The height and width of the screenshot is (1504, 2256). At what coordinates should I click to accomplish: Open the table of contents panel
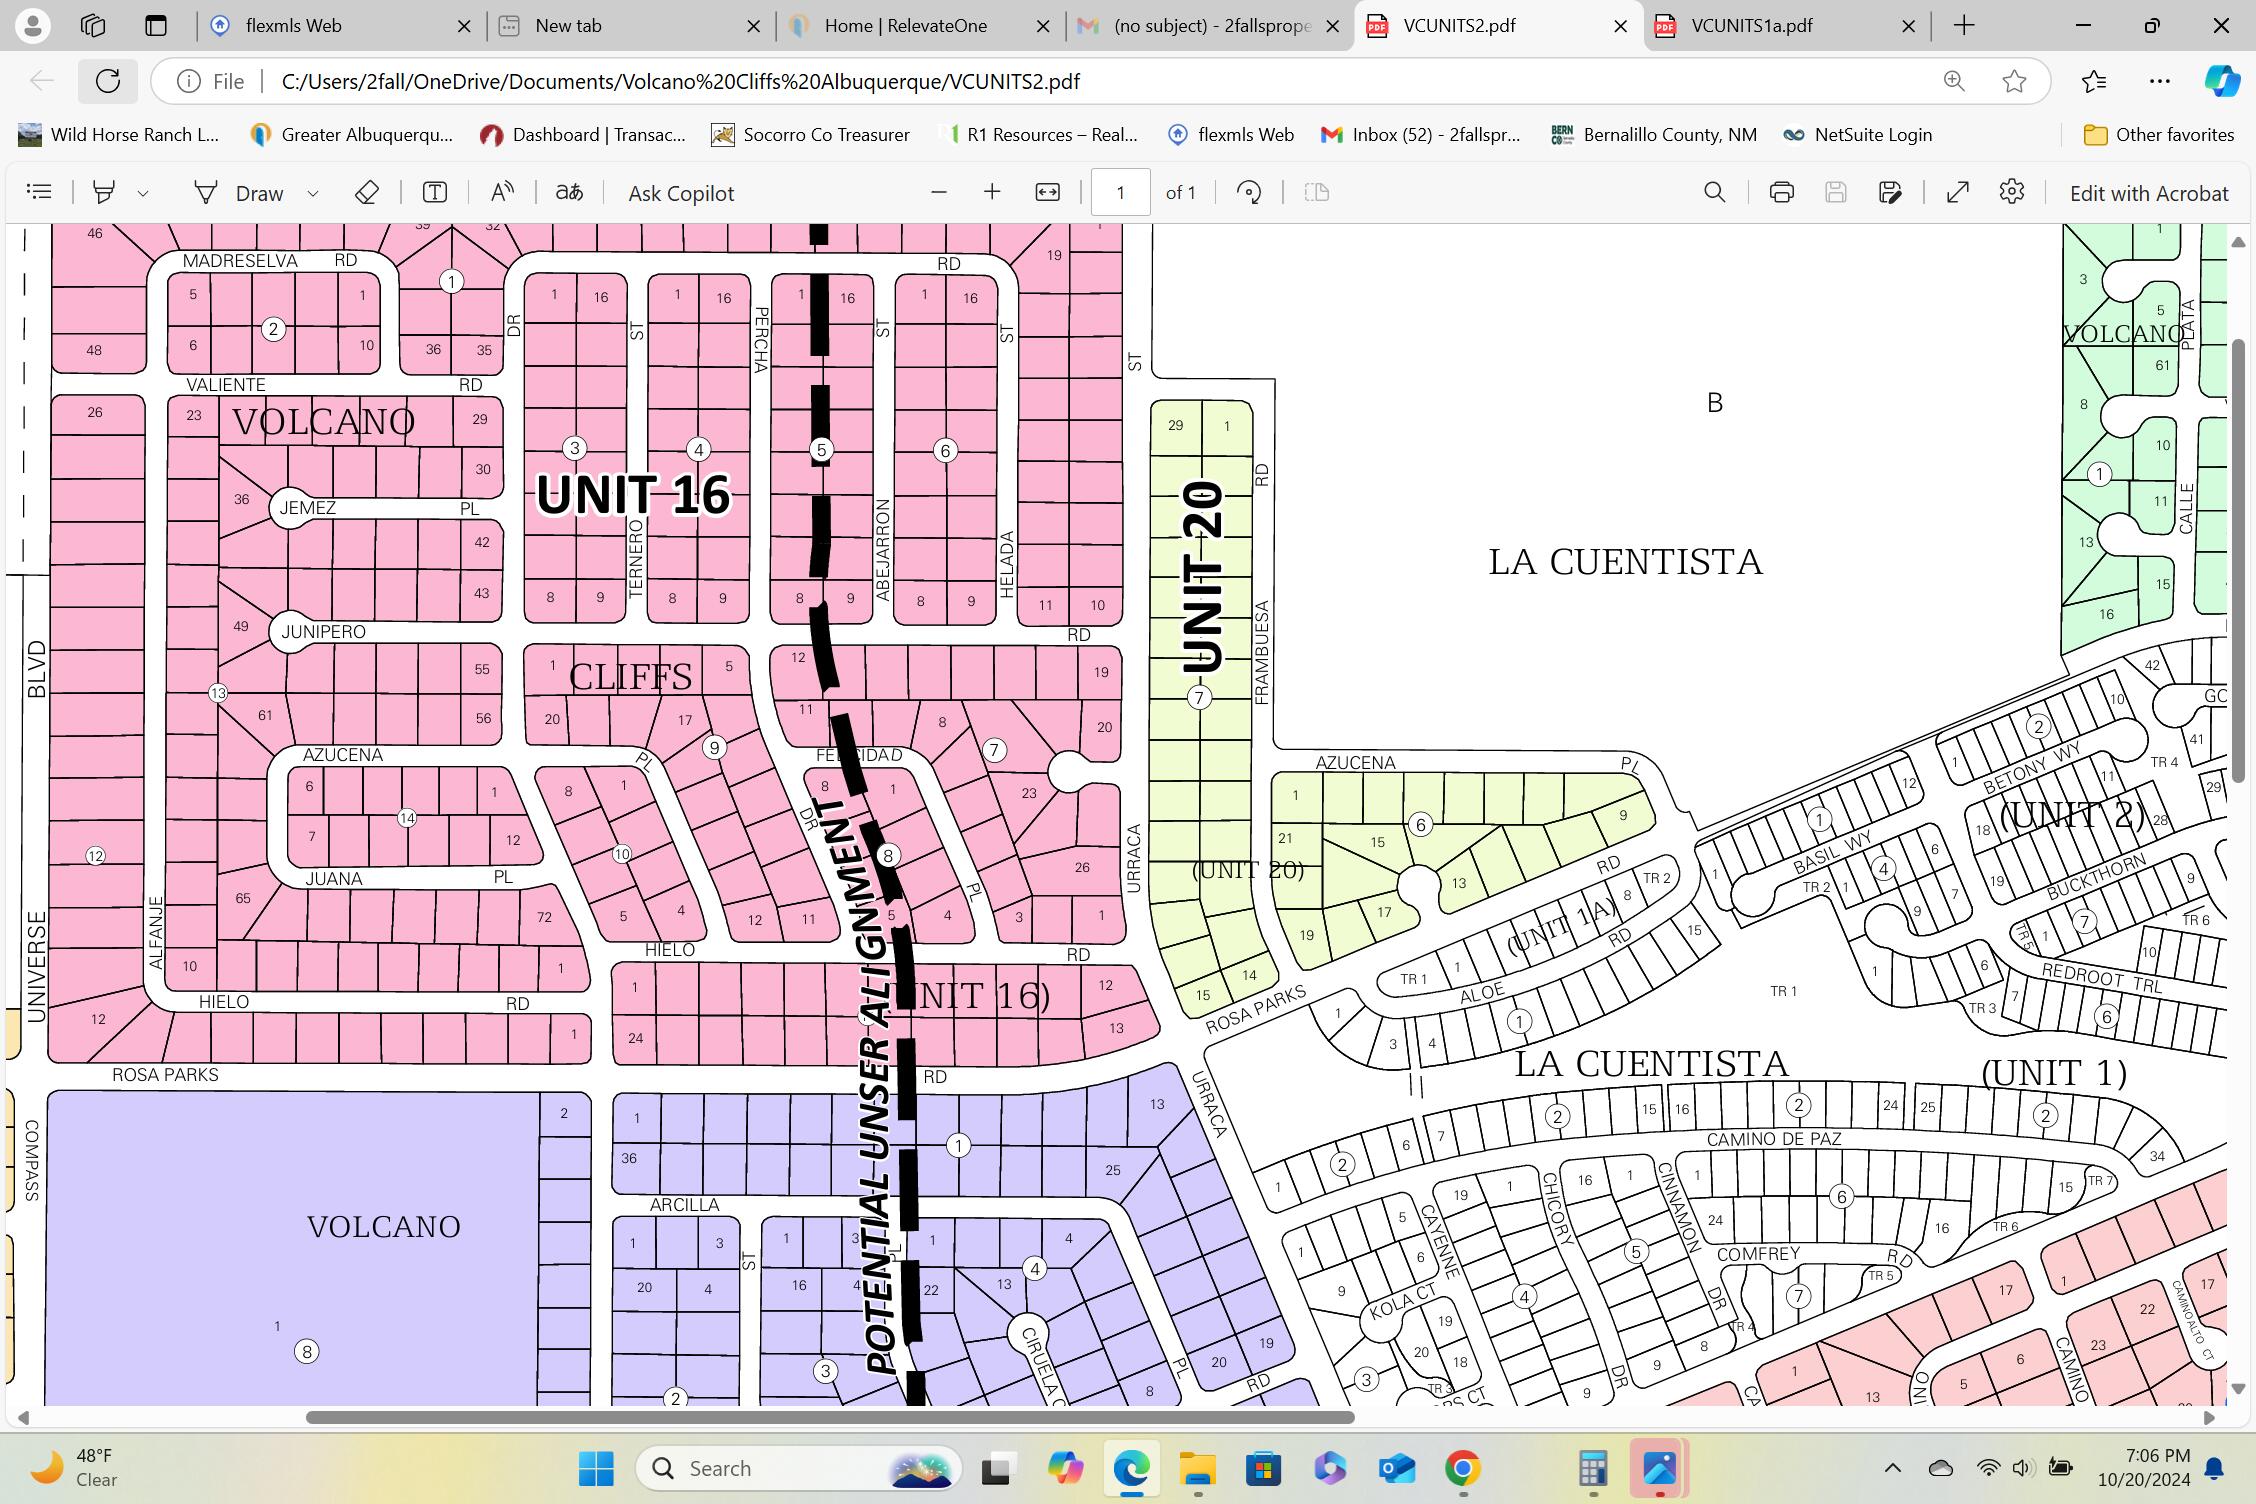pos(40,192)
